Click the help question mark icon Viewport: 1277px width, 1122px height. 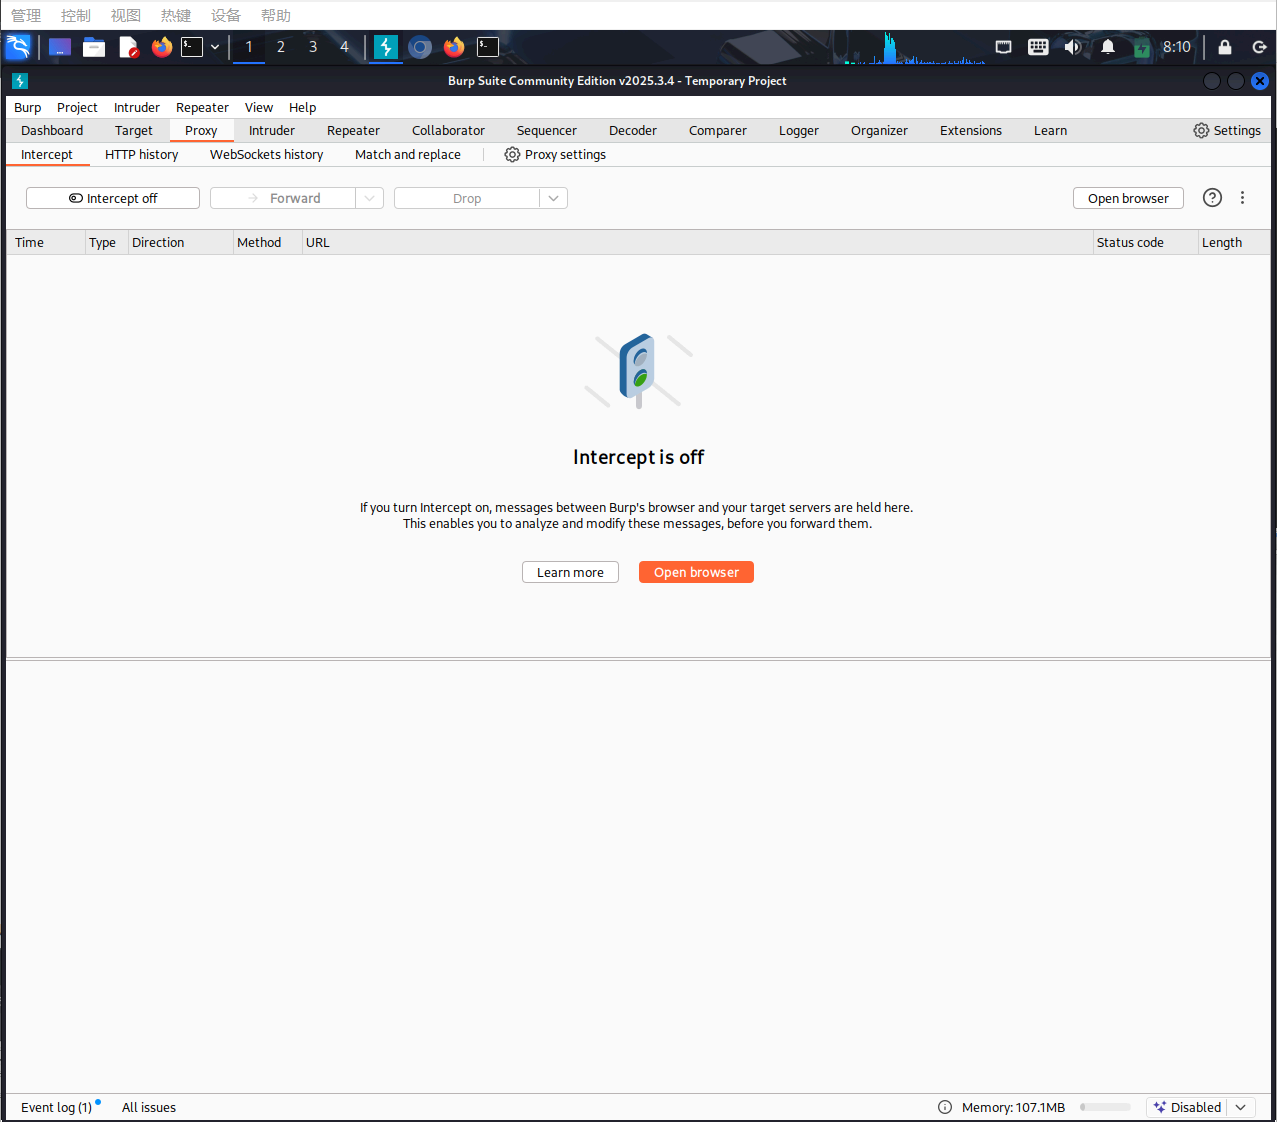1212,198
